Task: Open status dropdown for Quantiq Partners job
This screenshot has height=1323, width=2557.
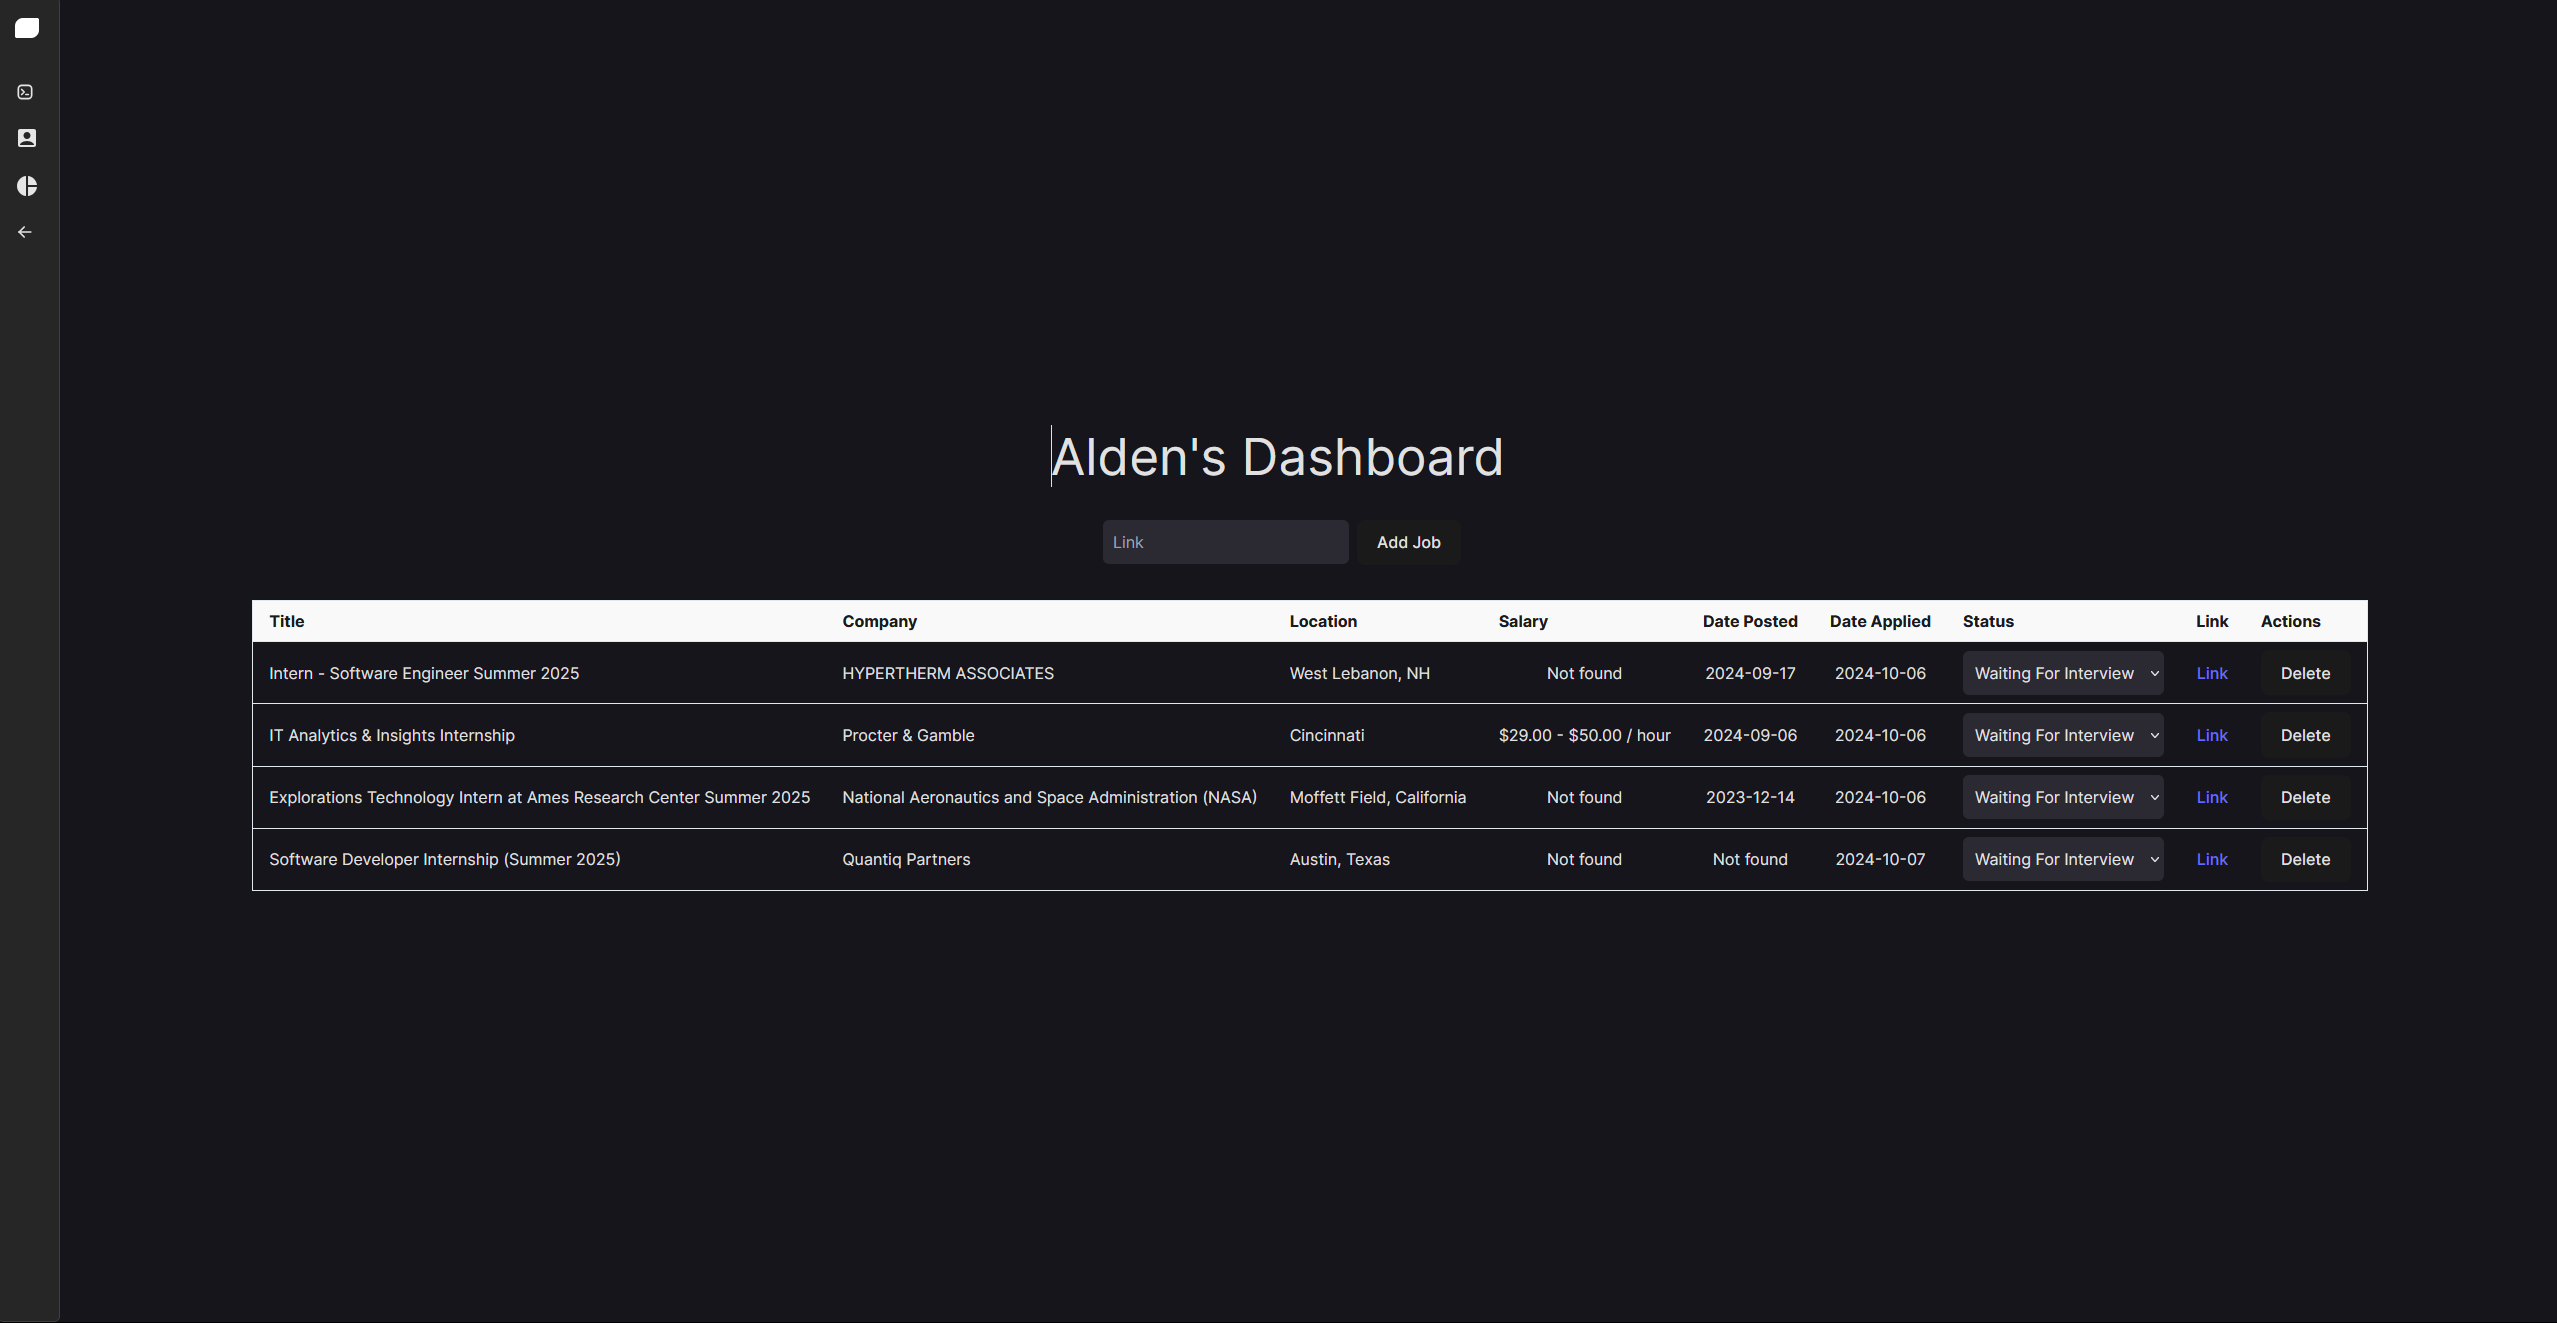Action: pos(2062,859)
